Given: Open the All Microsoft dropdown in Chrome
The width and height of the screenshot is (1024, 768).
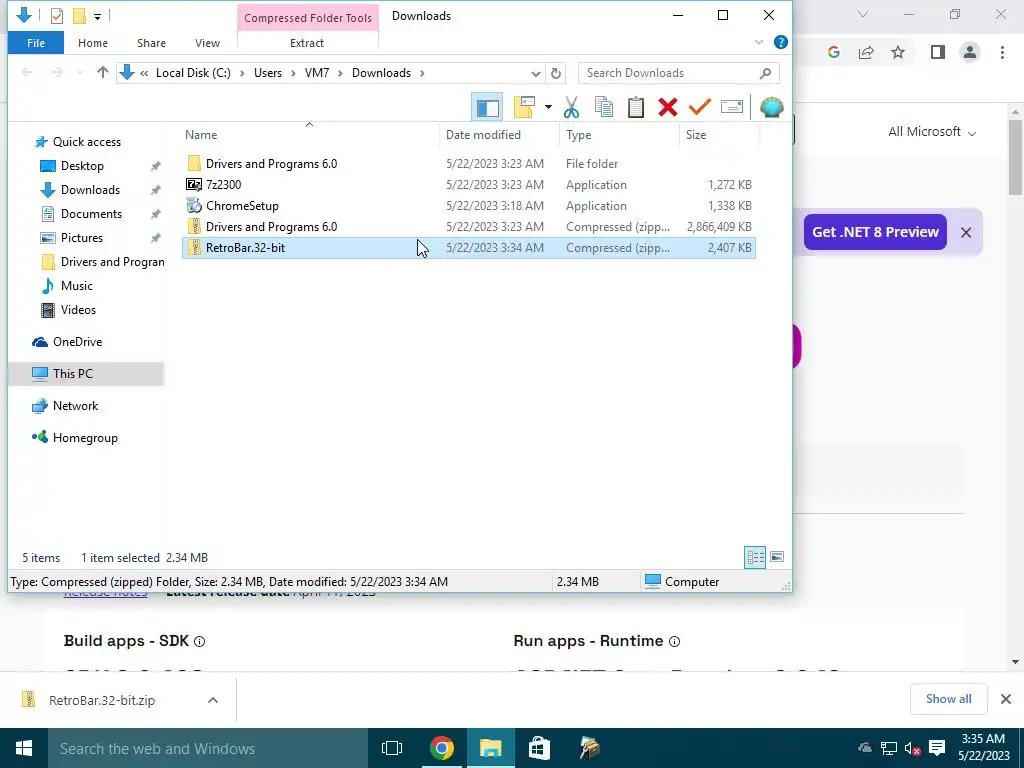Looking at the screenshot, I should click(932, 132).
